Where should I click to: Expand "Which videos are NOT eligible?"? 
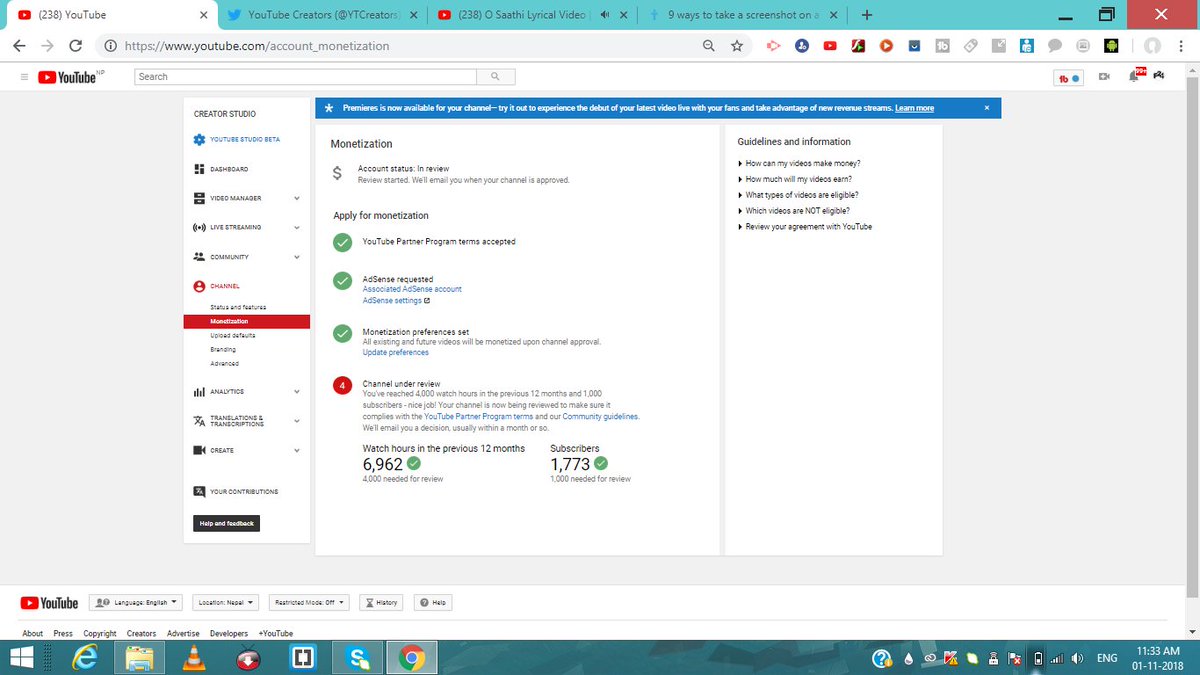[794, 211]
